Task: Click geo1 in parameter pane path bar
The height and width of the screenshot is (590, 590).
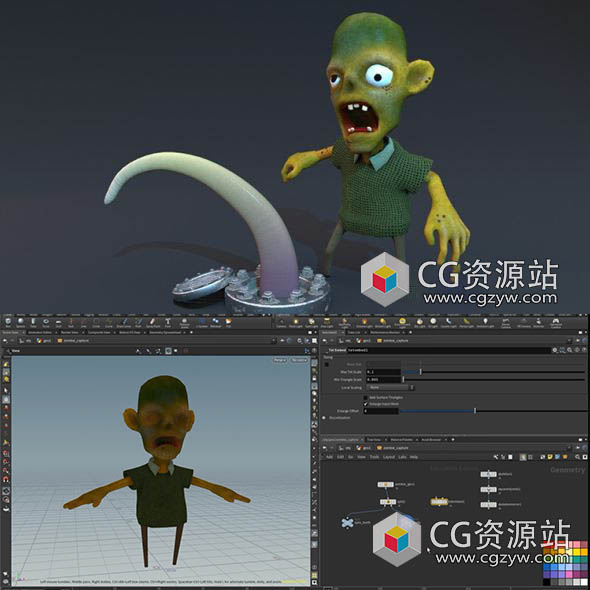Action: click(x=363, y=341)
